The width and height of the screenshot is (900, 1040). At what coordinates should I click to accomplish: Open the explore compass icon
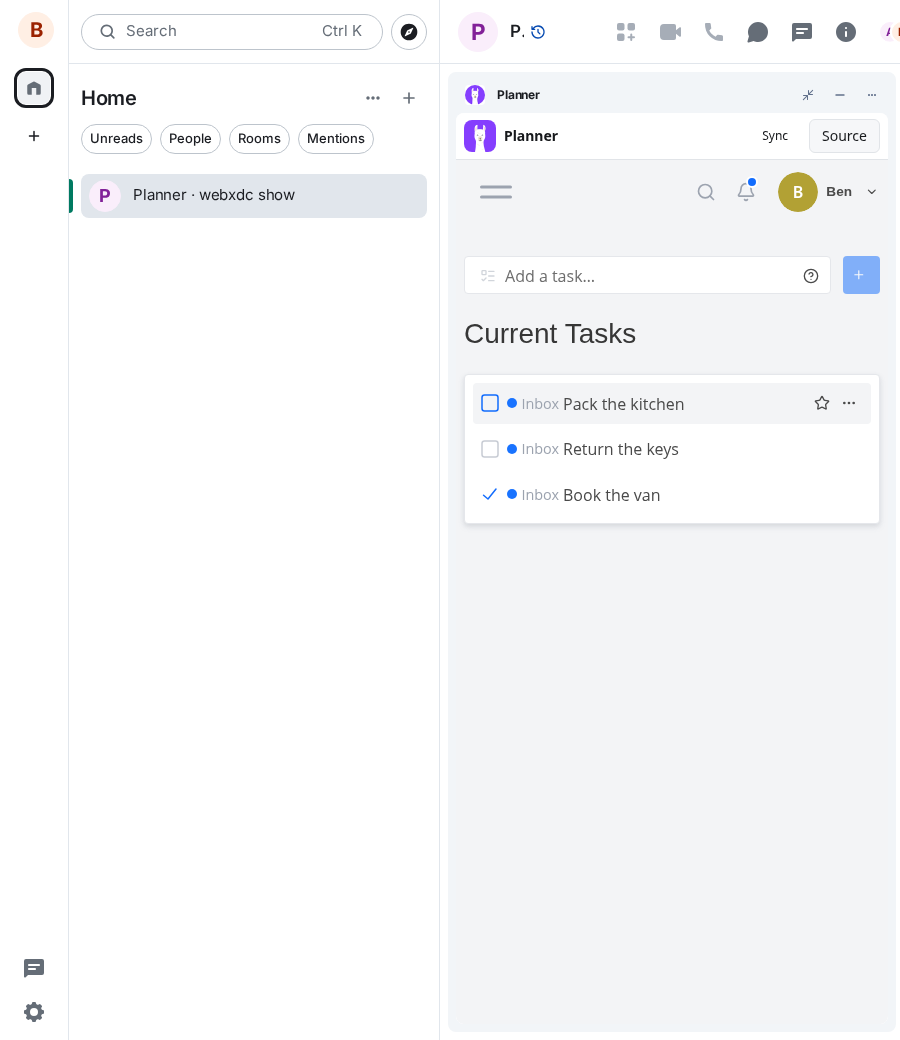point(409,32)
